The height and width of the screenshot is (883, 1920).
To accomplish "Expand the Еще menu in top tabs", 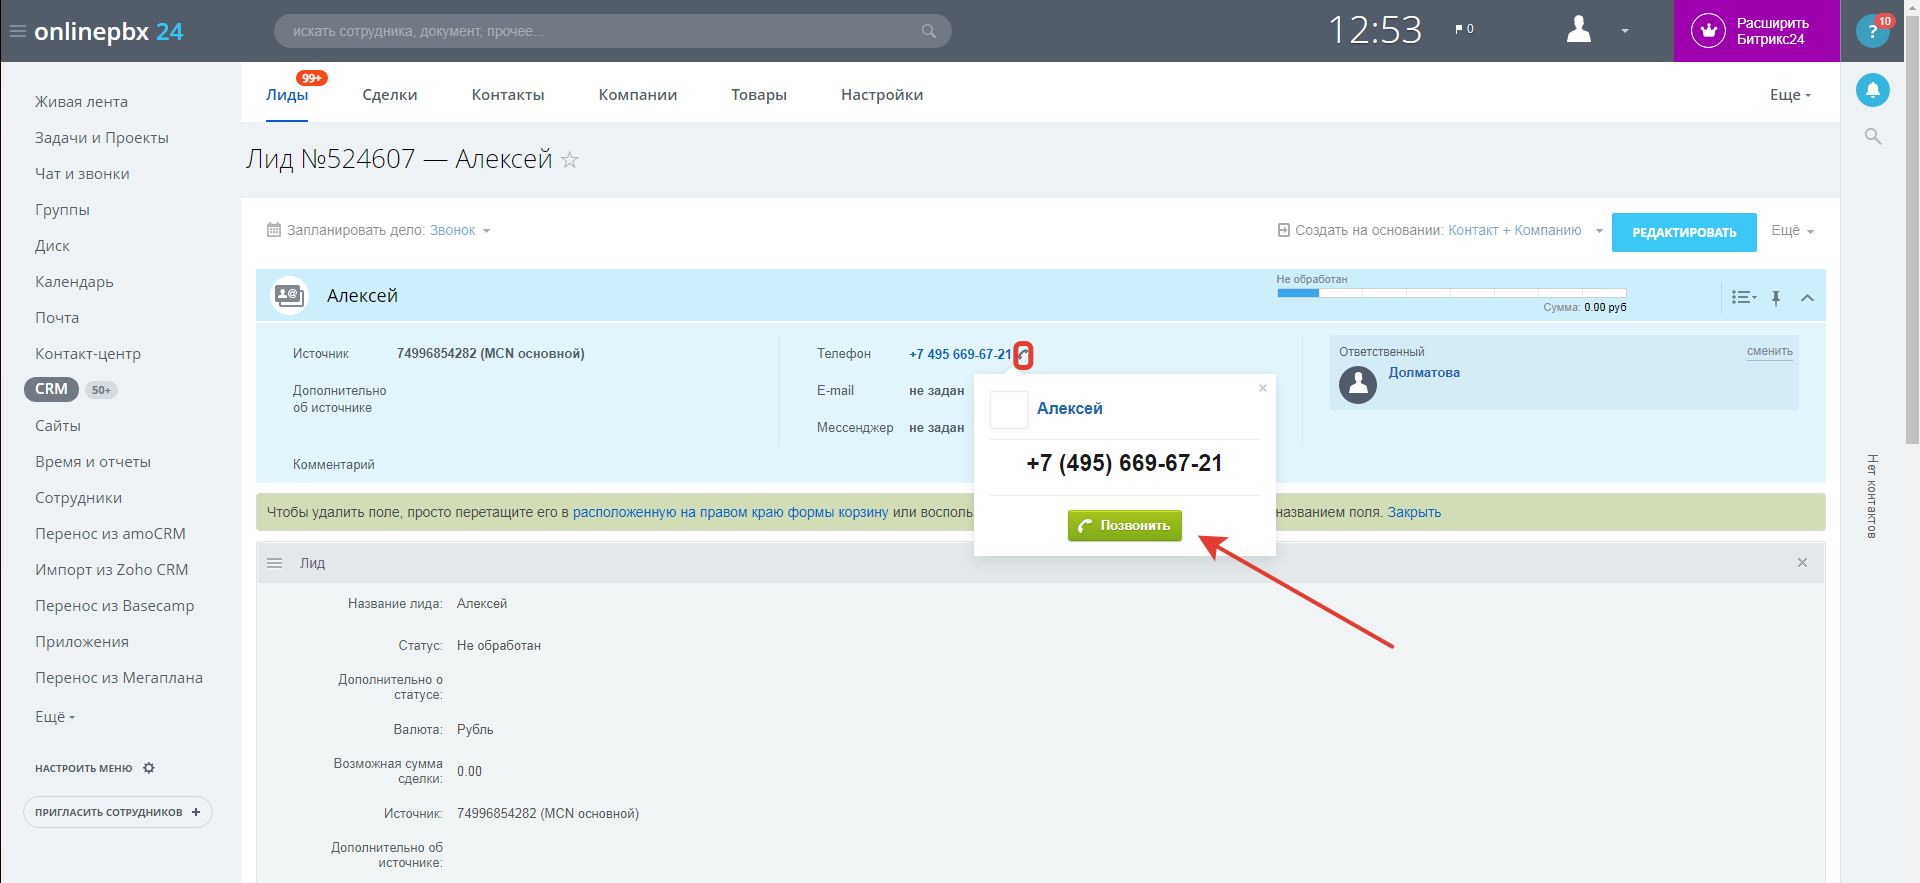I will point(1790,95).
